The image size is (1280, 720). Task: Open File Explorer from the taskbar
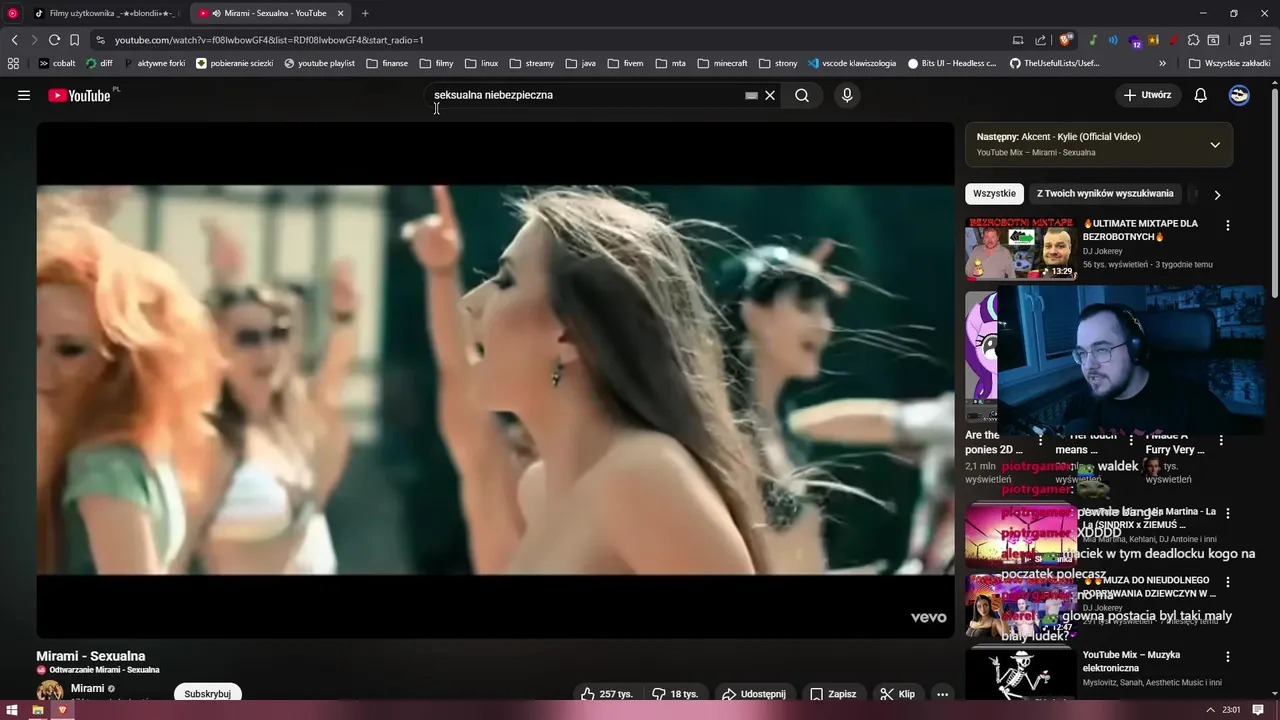(x=38, y=710)
